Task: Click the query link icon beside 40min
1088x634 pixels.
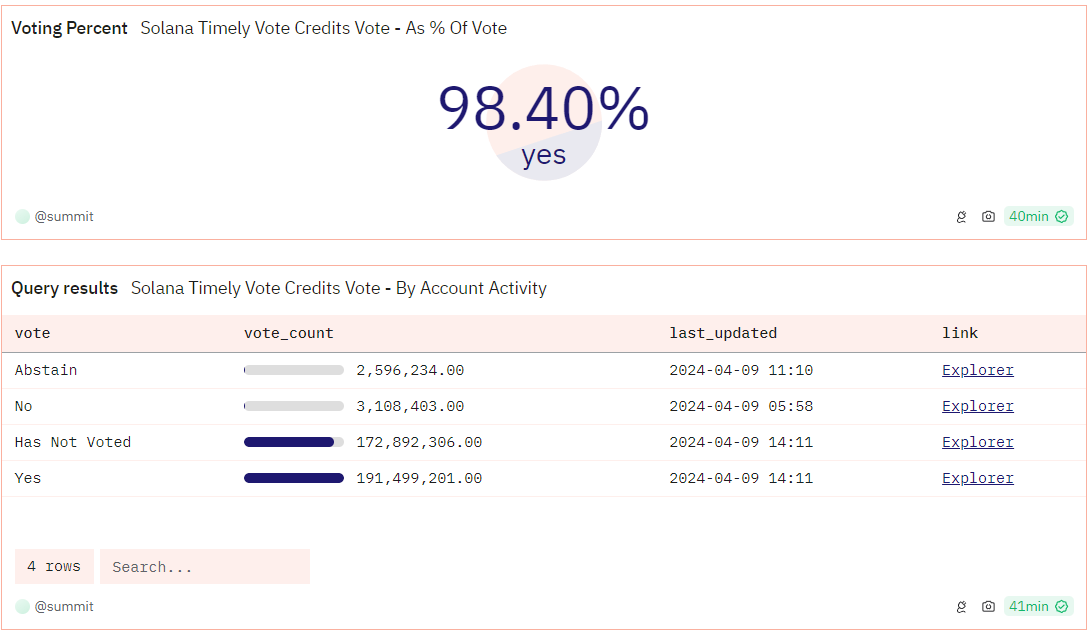Action: point(961,216)
